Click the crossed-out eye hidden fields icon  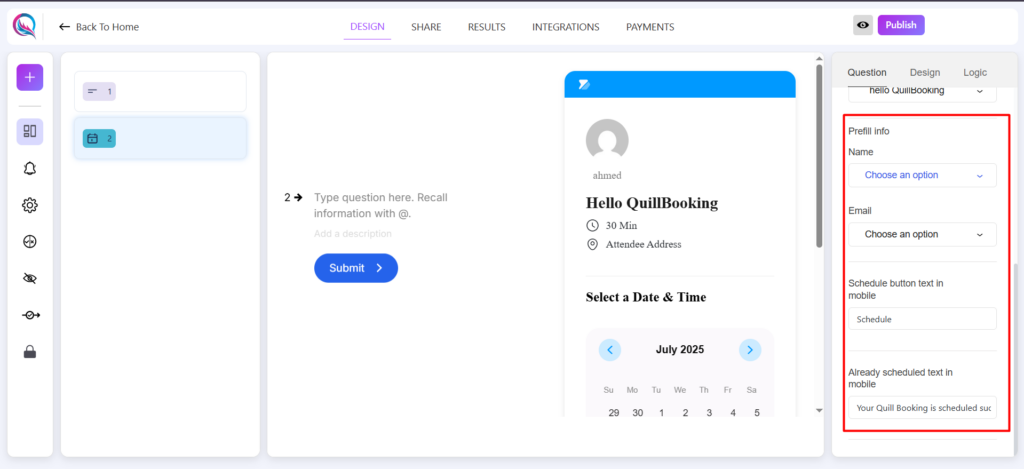tap(29, 278)
